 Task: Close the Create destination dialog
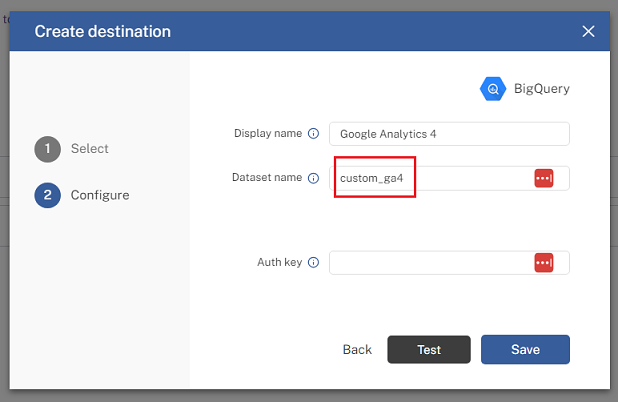point(588,32)
